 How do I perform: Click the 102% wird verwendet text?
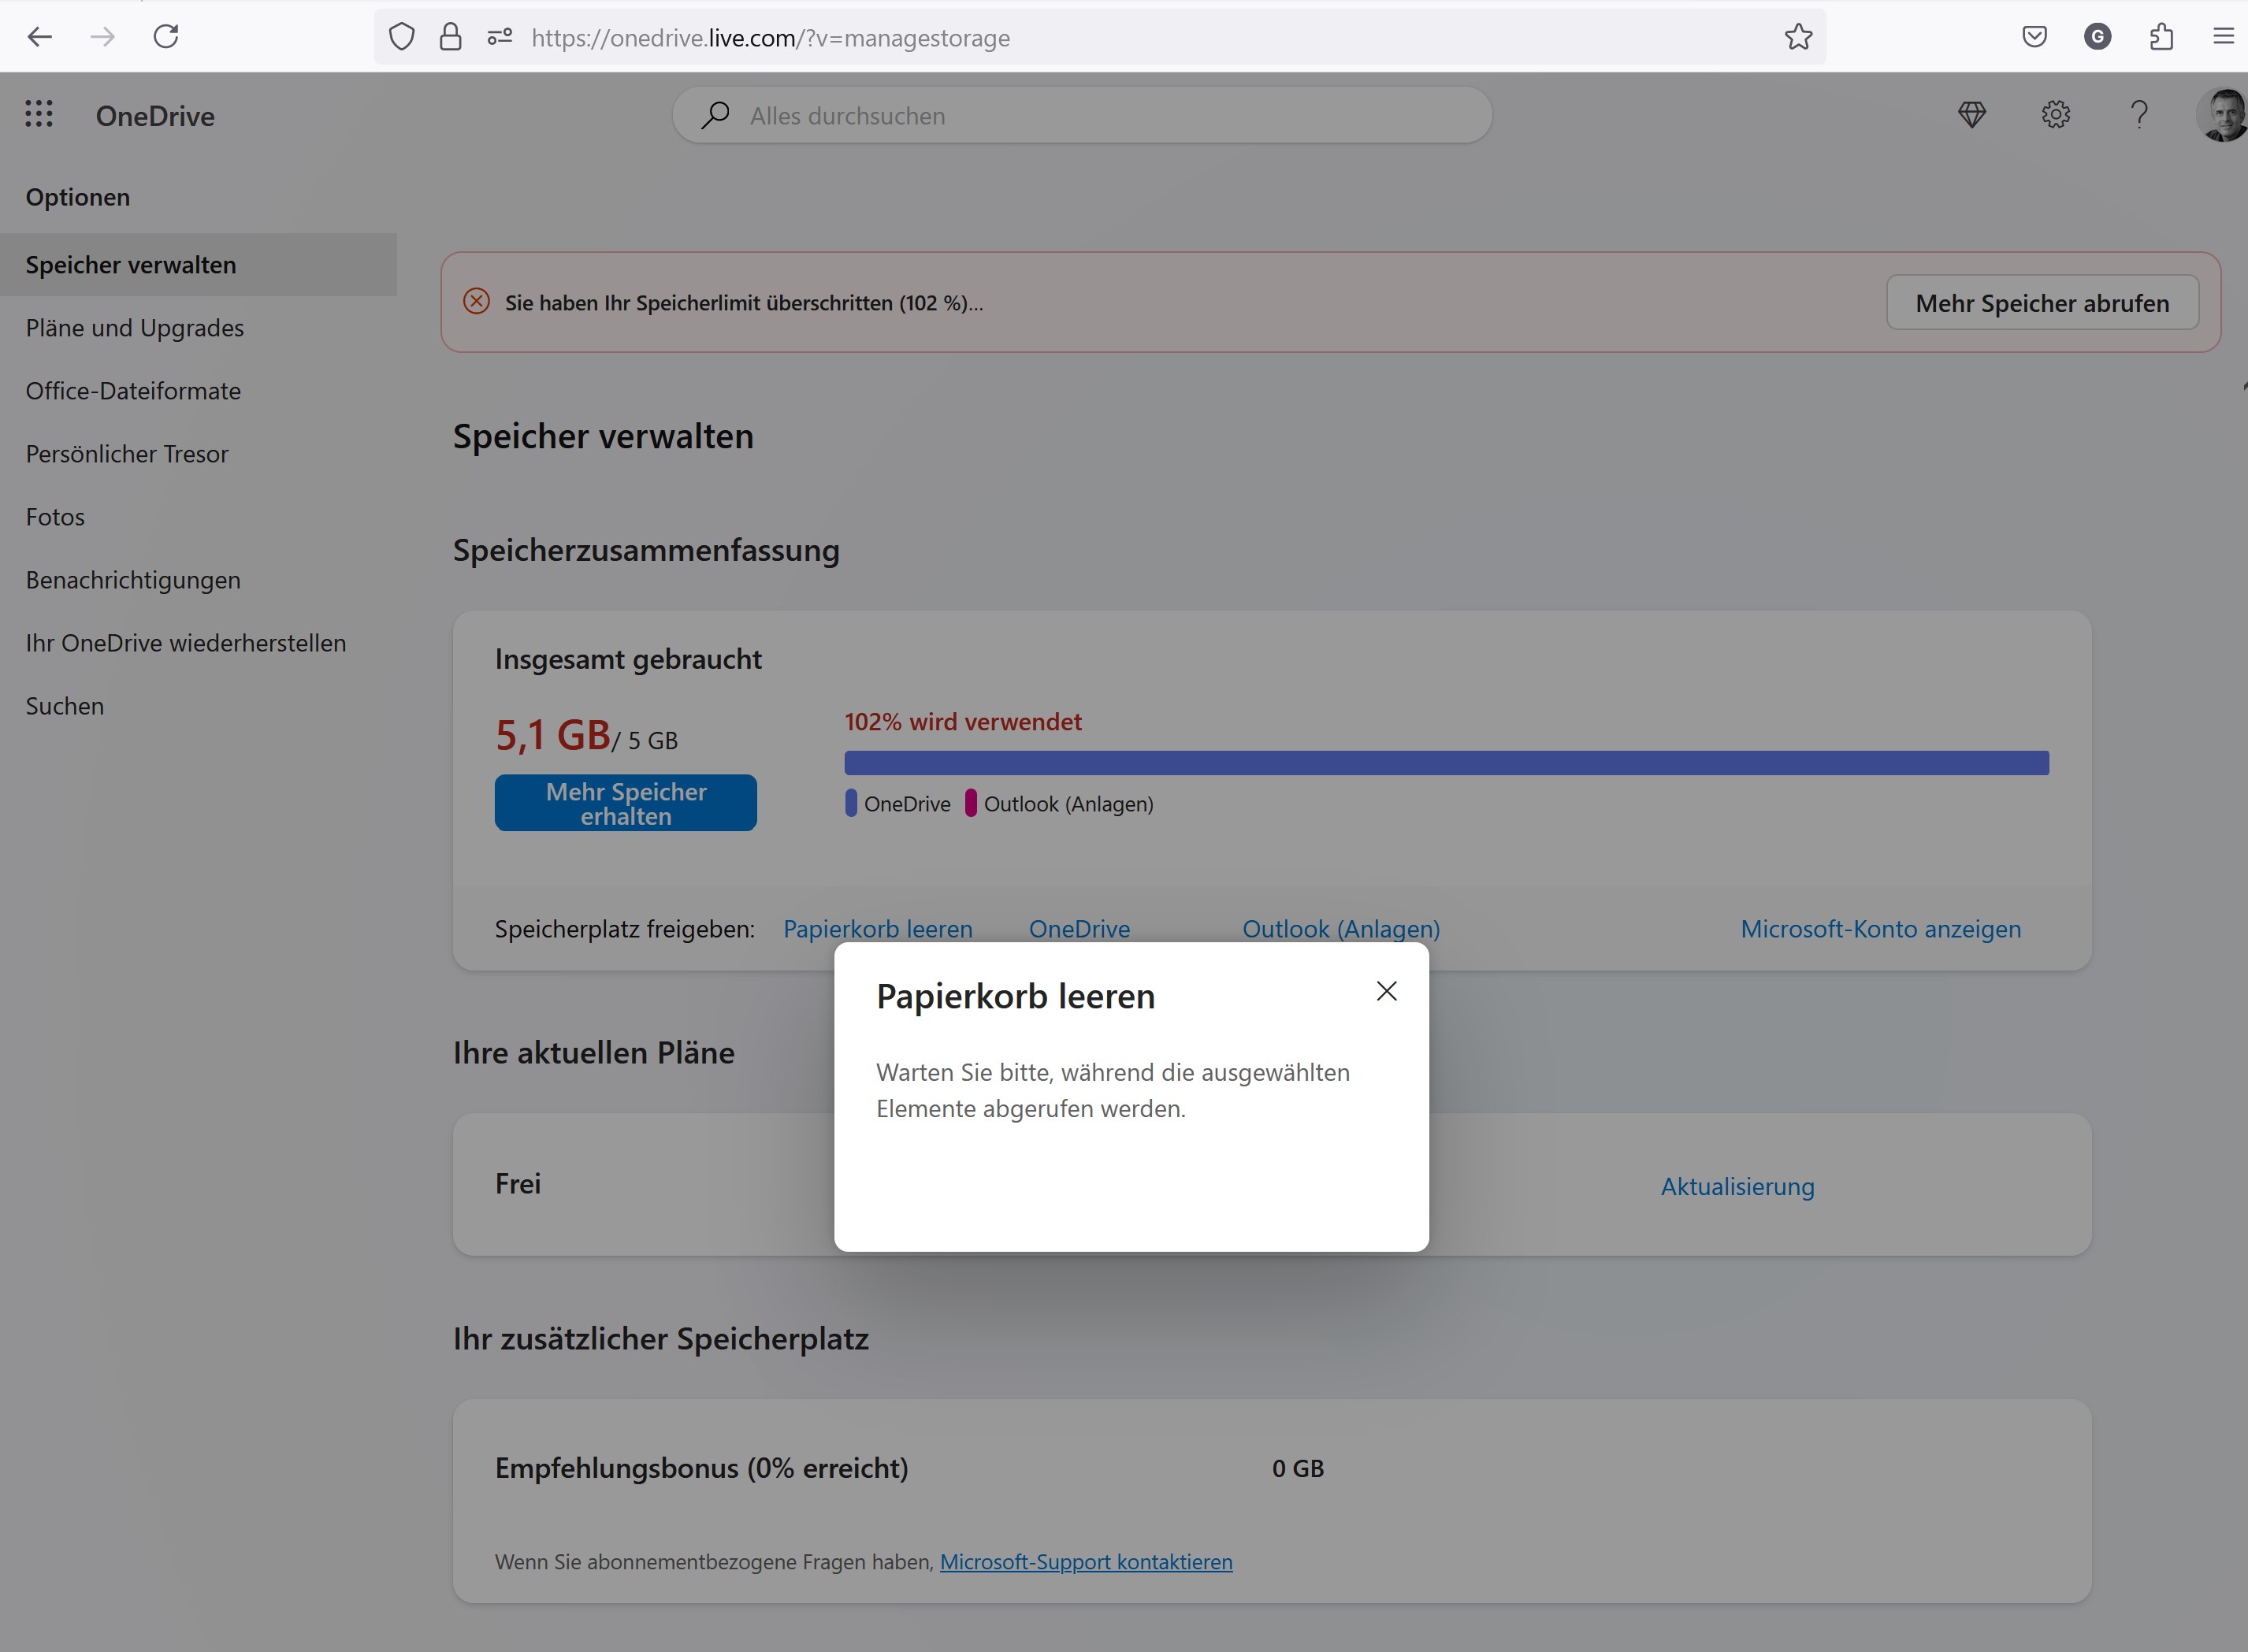[x=963, y=722]
